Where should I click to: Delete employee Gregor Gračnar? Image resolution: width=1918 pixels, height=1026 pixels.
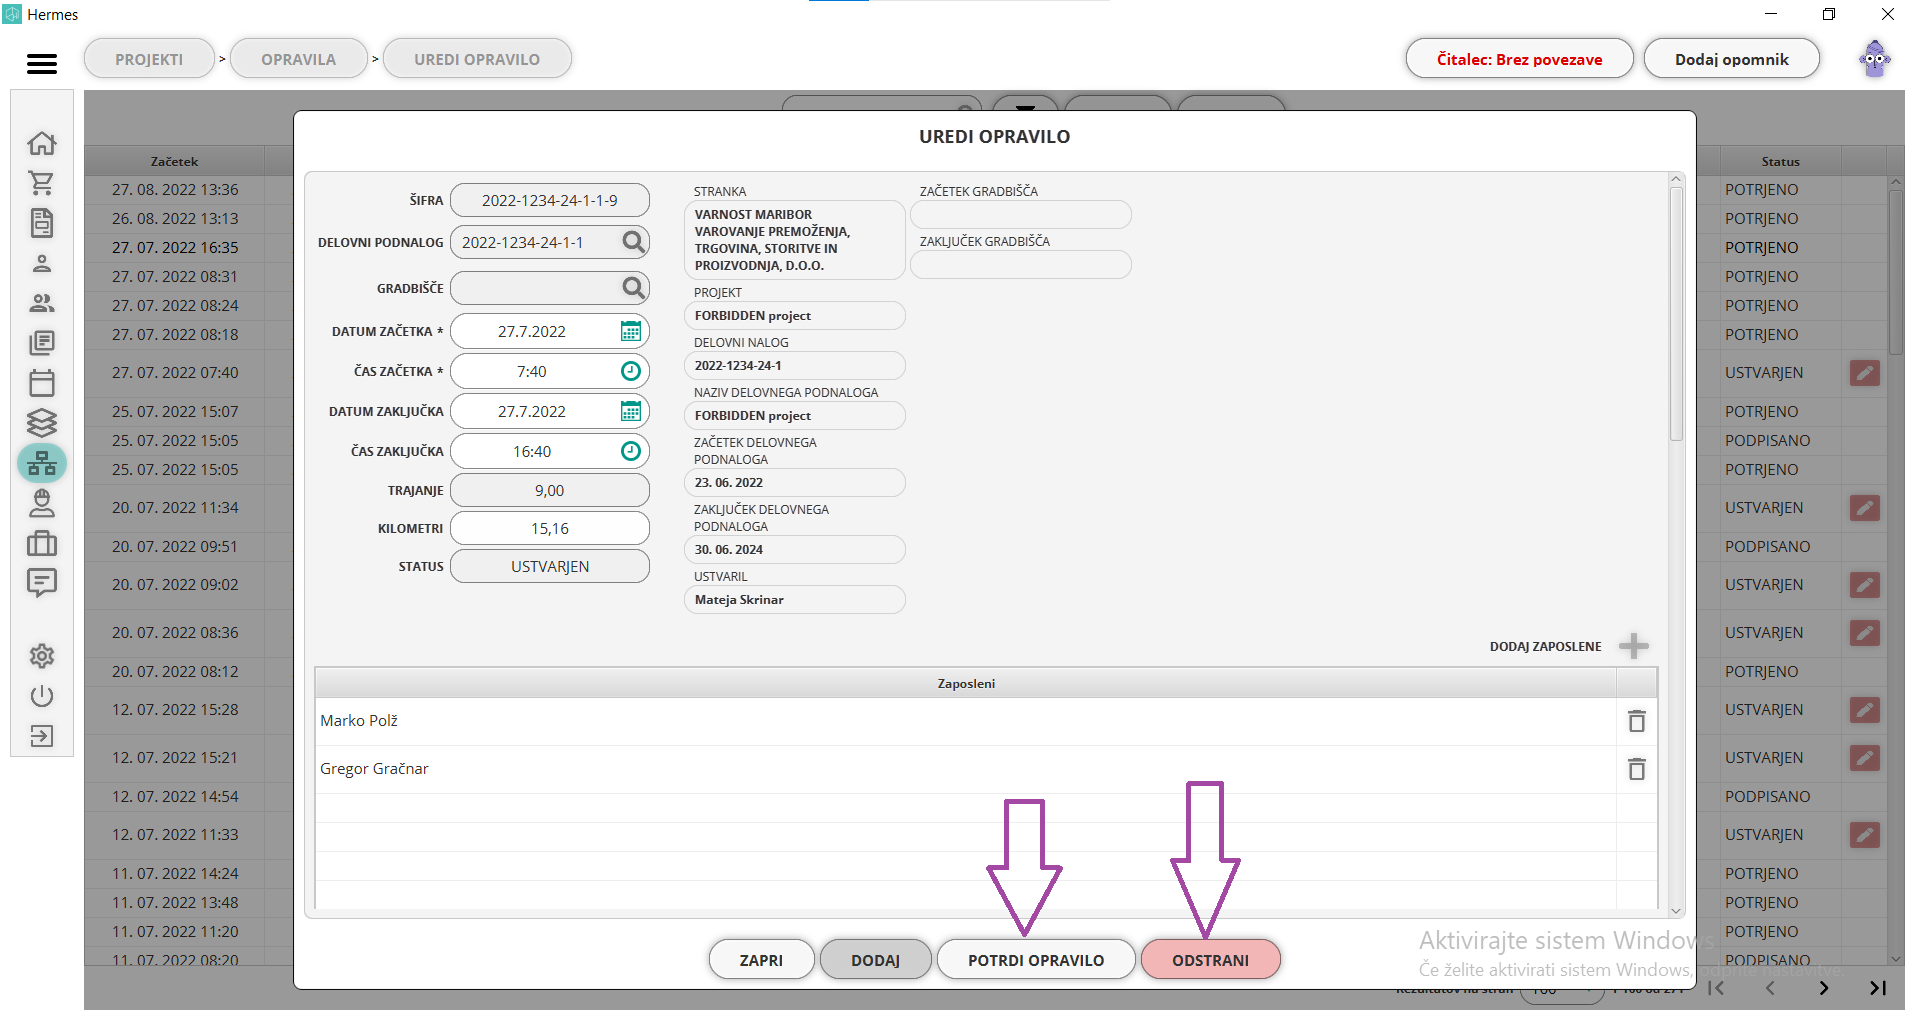1637,769
